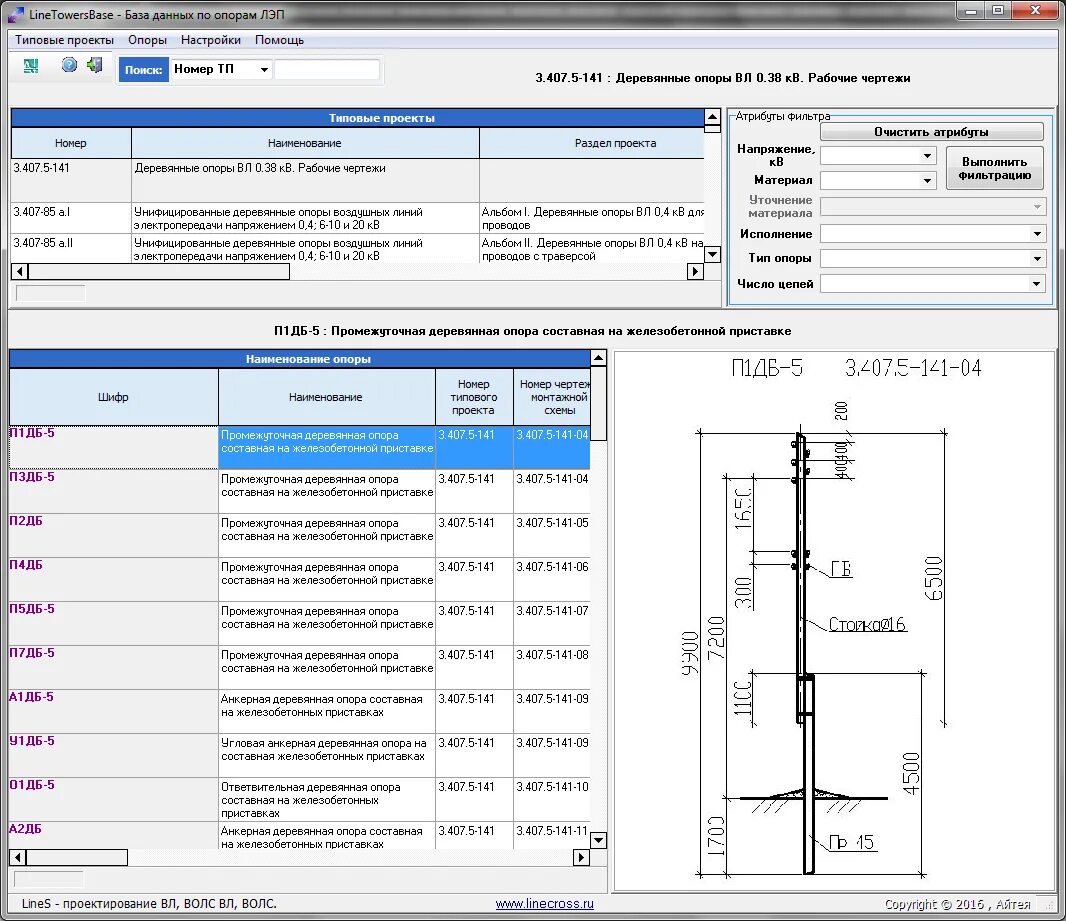Viewport: 1066px width, 921px height.
Task: Click the exit door toolbar icon
Action: 94,65
